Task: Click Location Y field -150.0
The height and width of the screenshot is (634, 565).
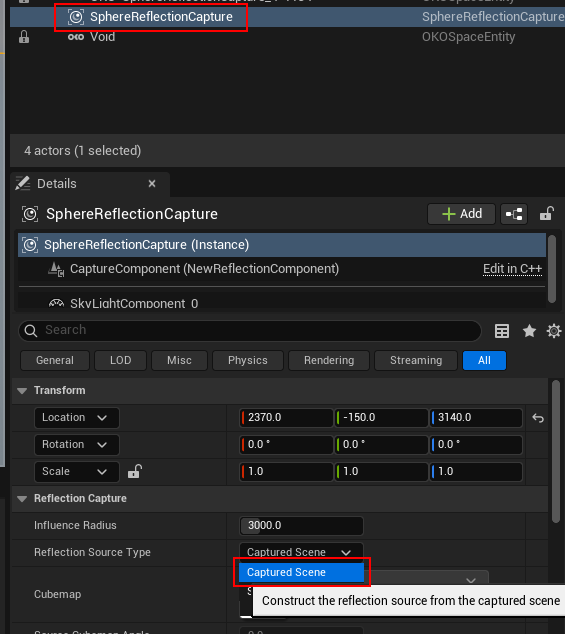Action: tap(381, 418)
